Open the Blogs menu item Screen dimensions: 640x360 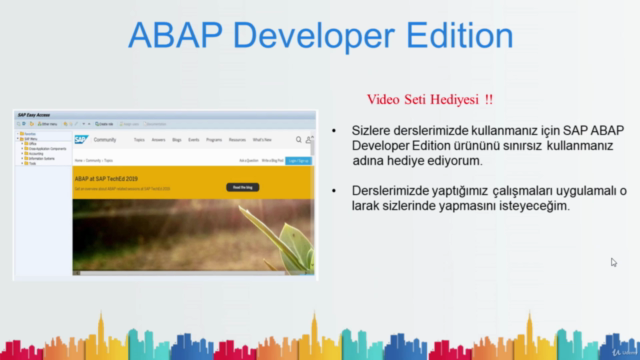[177, 140]
